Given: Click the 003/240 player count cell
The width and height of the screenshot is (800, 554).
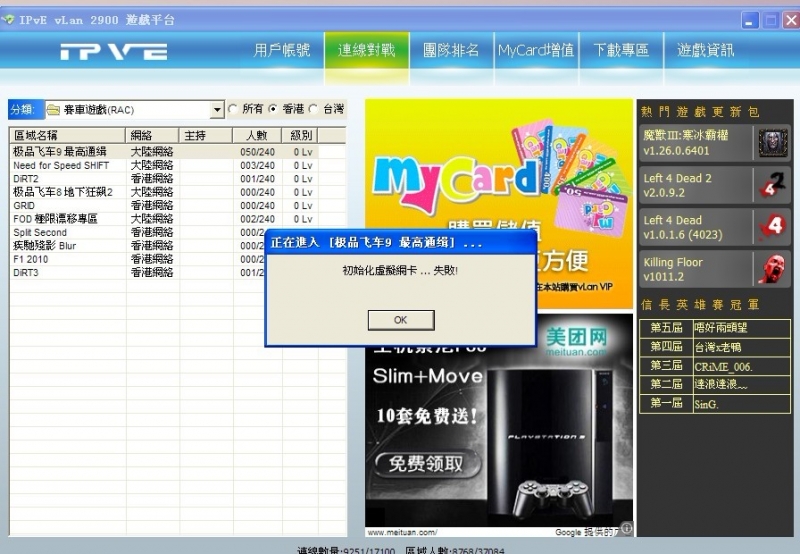Looking at the screenshot, I should point(257,165).
